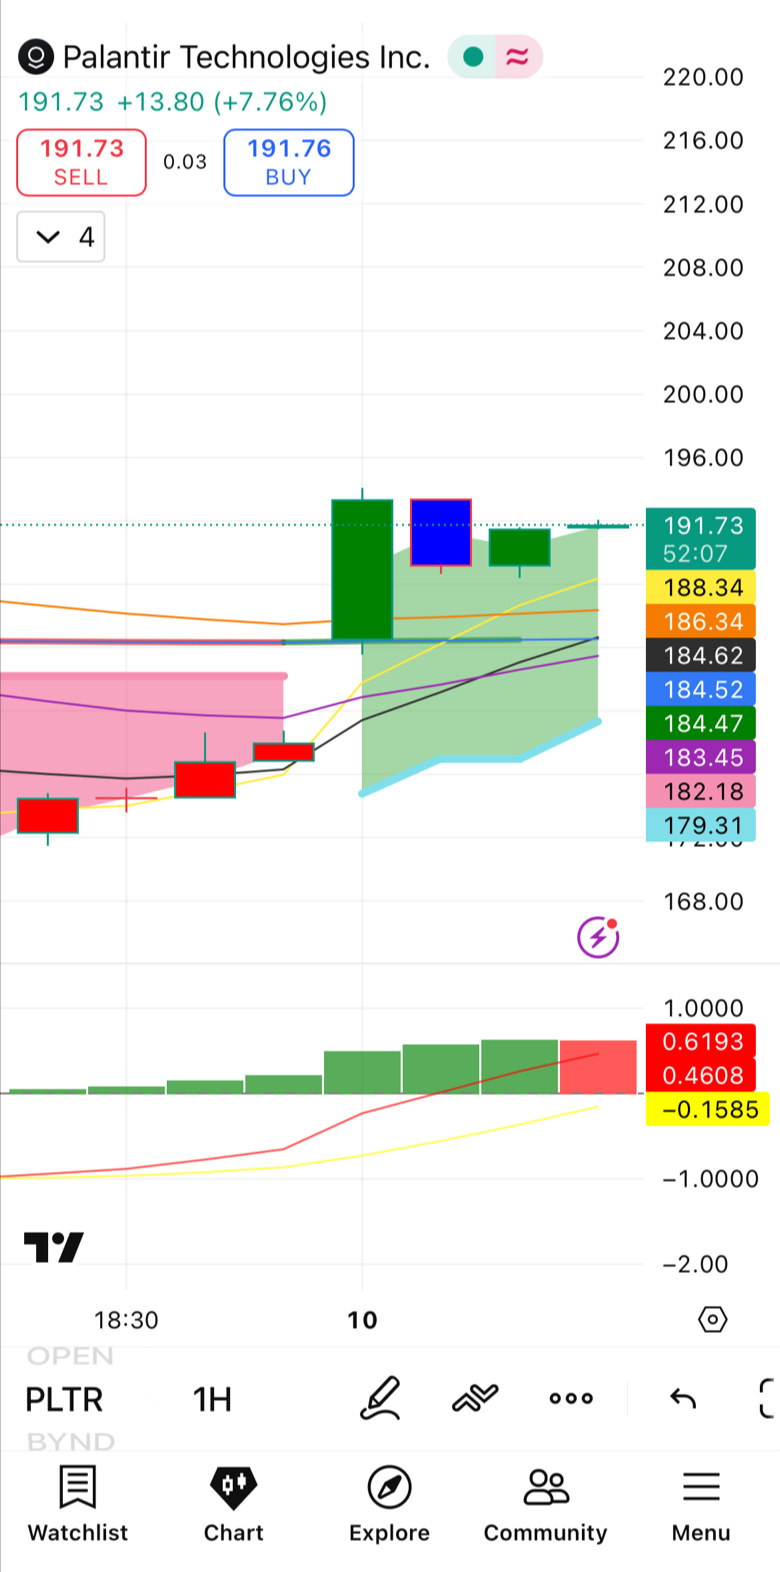This screenshot has width=780, height=1572.
Task: Open the lightning bolt alerts icon
Action: (598, 937)
